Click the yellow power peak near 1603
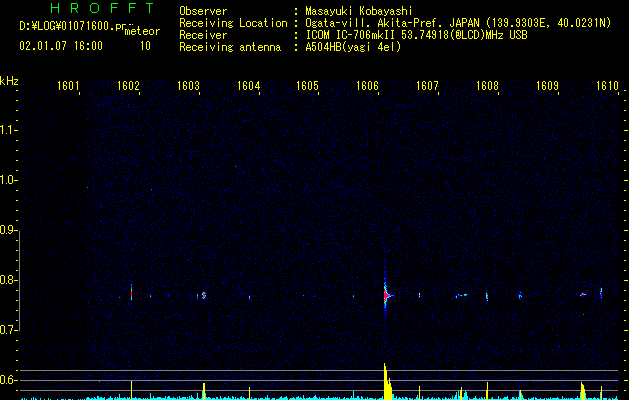This screenshot has height=400, width=629. point(204,391)
